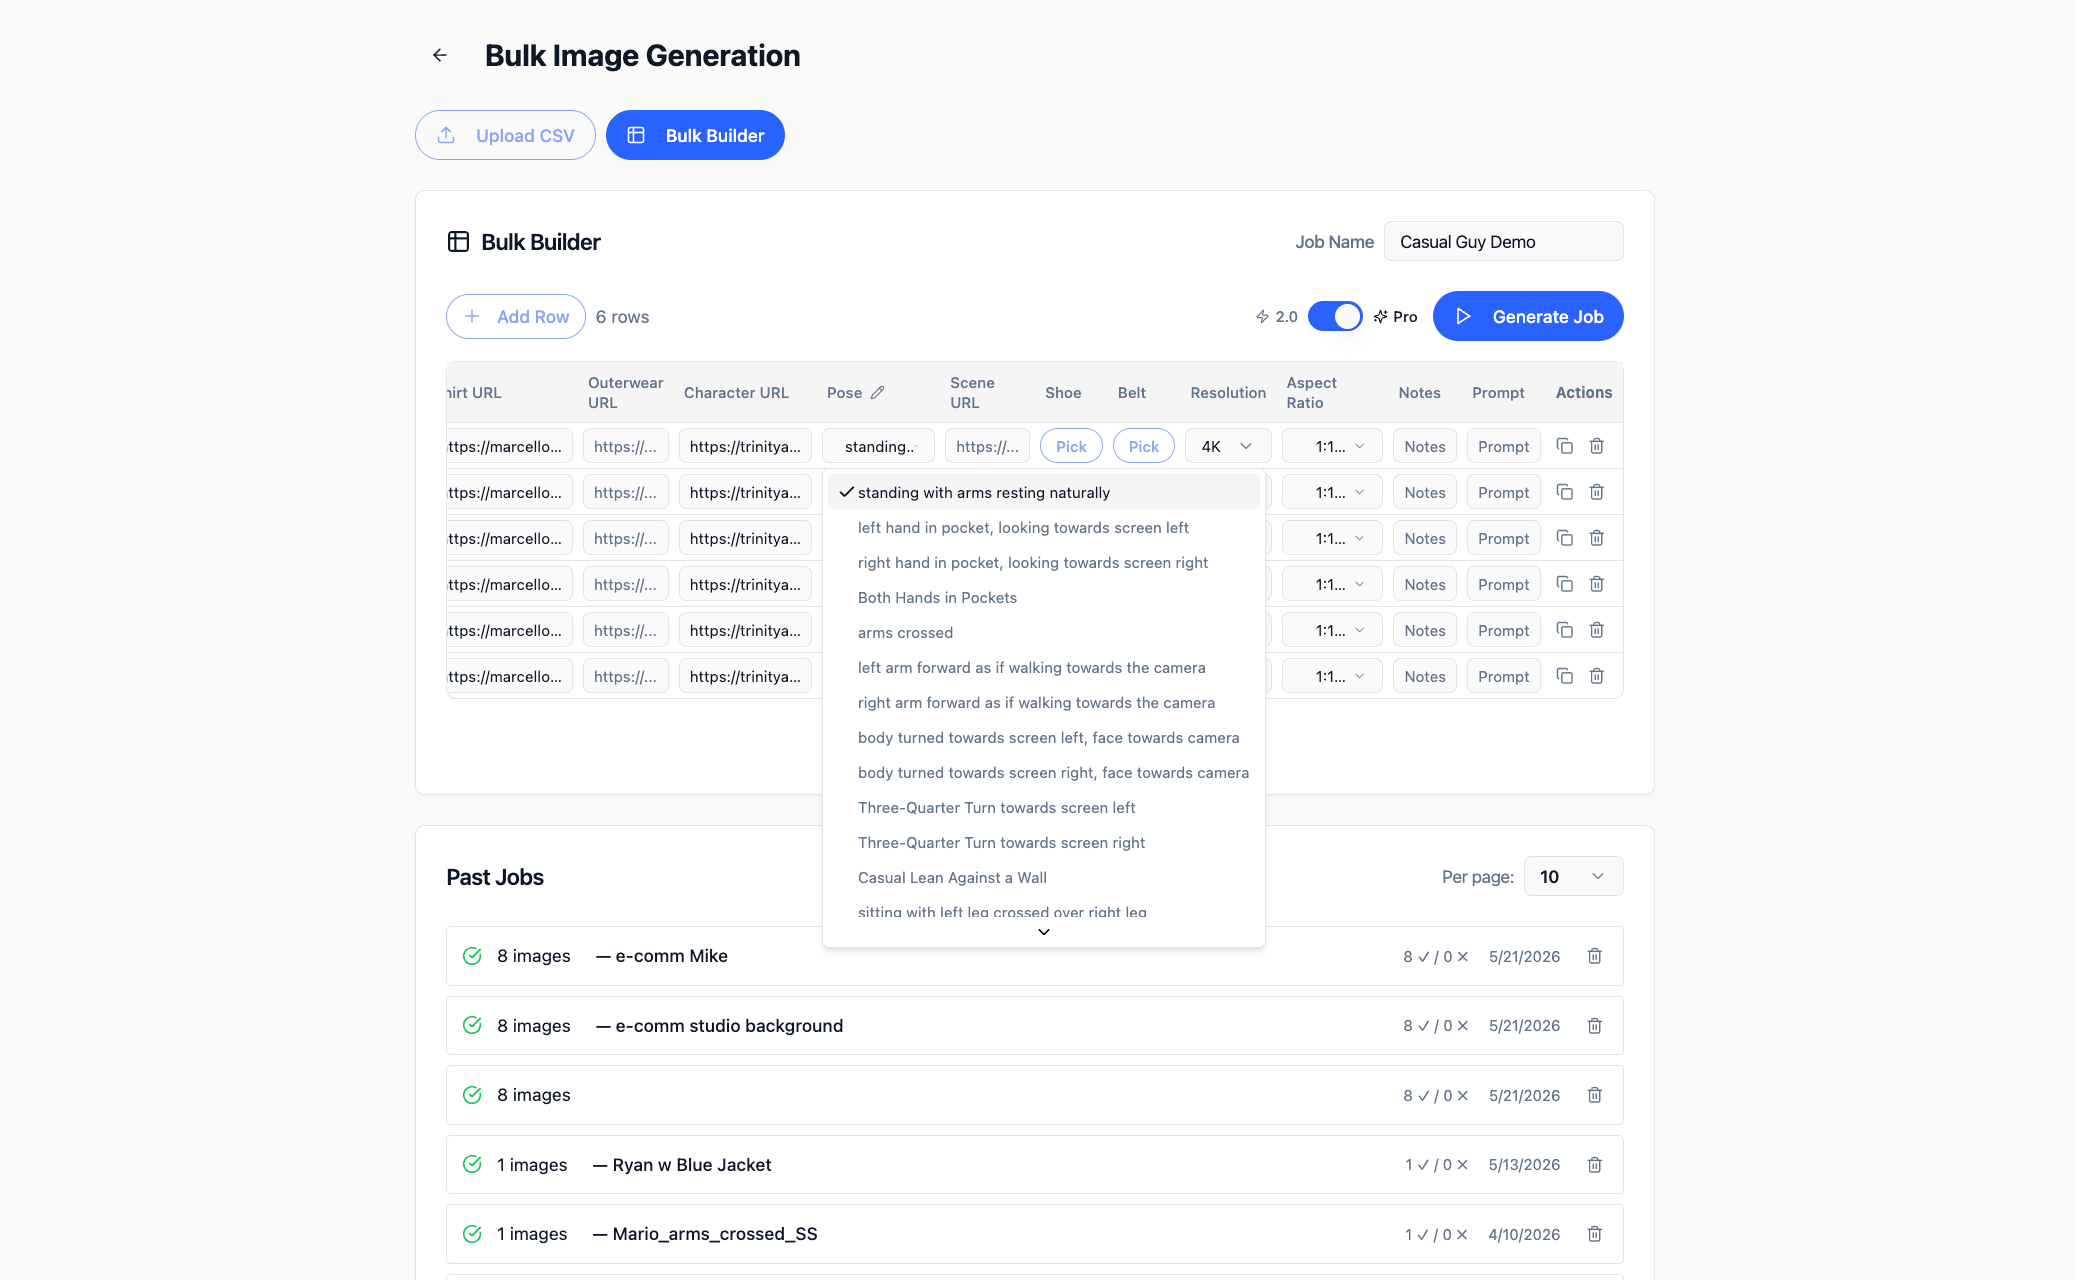Delete the sixth table row

pyautogui.click(x=1597, y=676)
